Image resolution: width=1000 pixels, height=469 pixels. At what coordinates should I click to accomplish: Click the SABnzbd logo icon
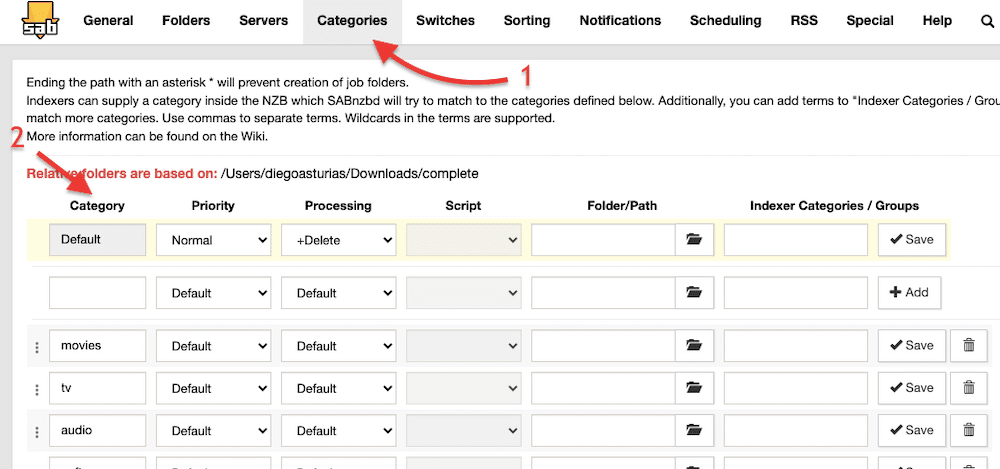(x=39, y=20)
